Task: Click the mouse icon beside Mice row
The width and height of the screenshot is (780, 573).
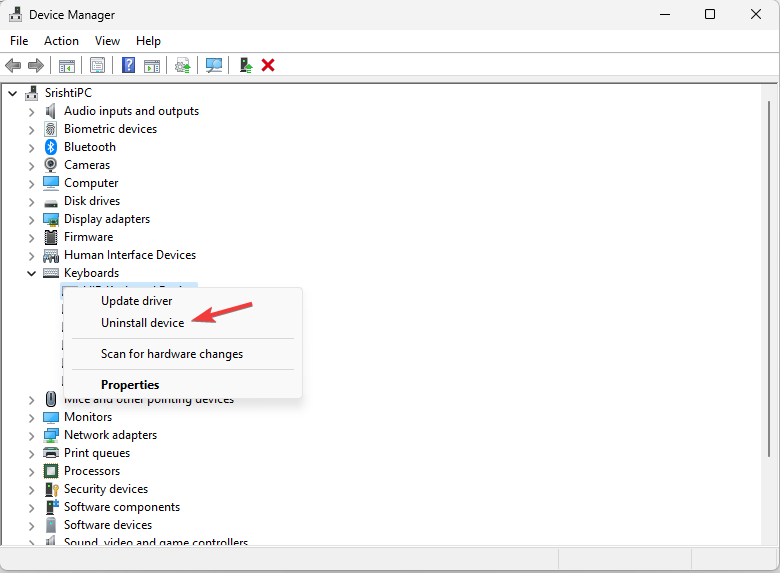Action: pos(51,399)
